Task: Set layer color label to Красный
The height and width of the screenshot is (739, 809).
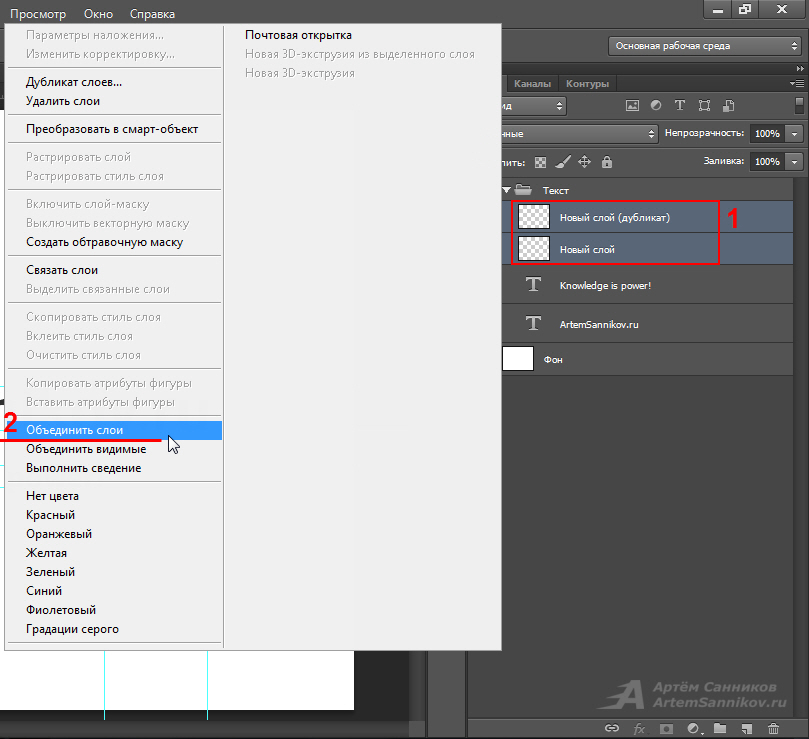Action: point(114,515)
